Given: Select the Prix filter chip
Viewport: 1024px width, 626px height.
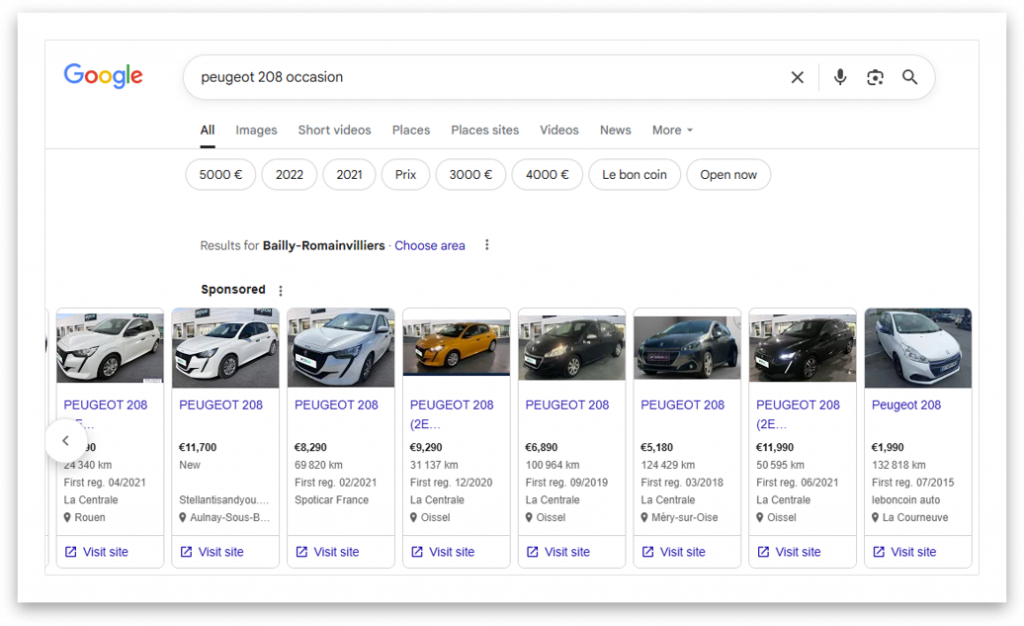Looking at the screenshot, I should (x=406, y=174).
